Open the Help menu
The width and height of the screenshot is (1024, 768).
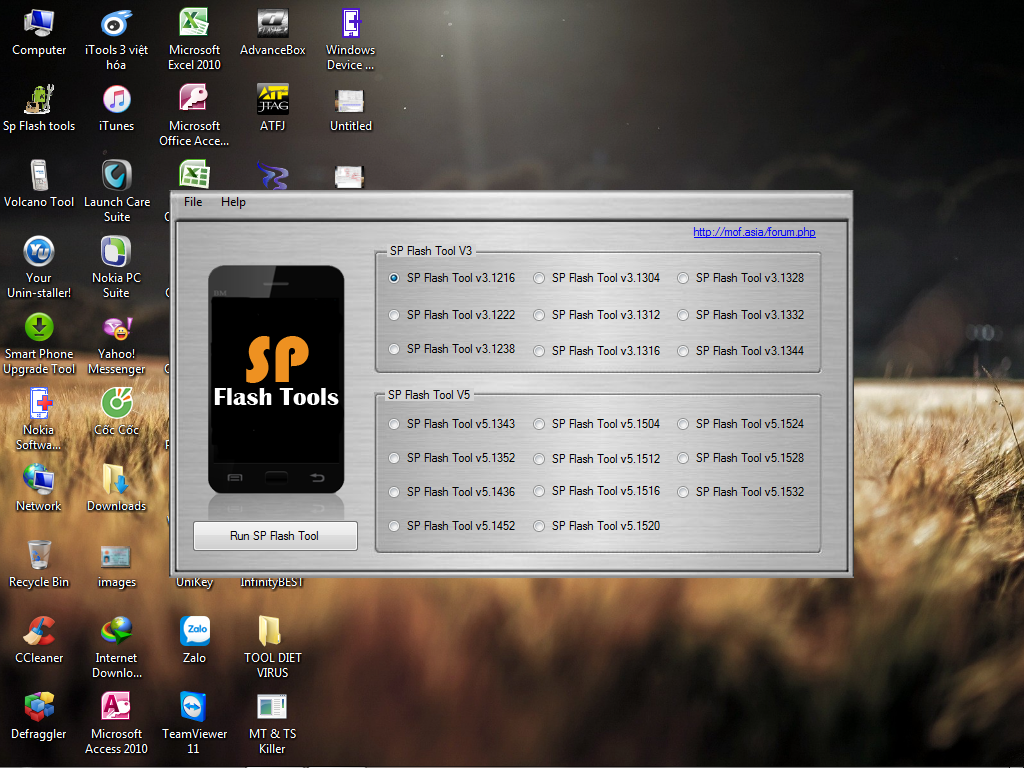tap(233, 202)
